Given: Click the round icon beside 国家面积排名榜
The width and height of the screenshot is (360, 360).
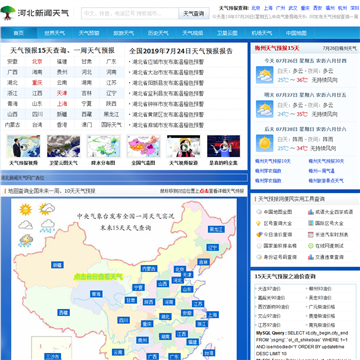Looking at the screenshot, I should (x=259, y=246).
